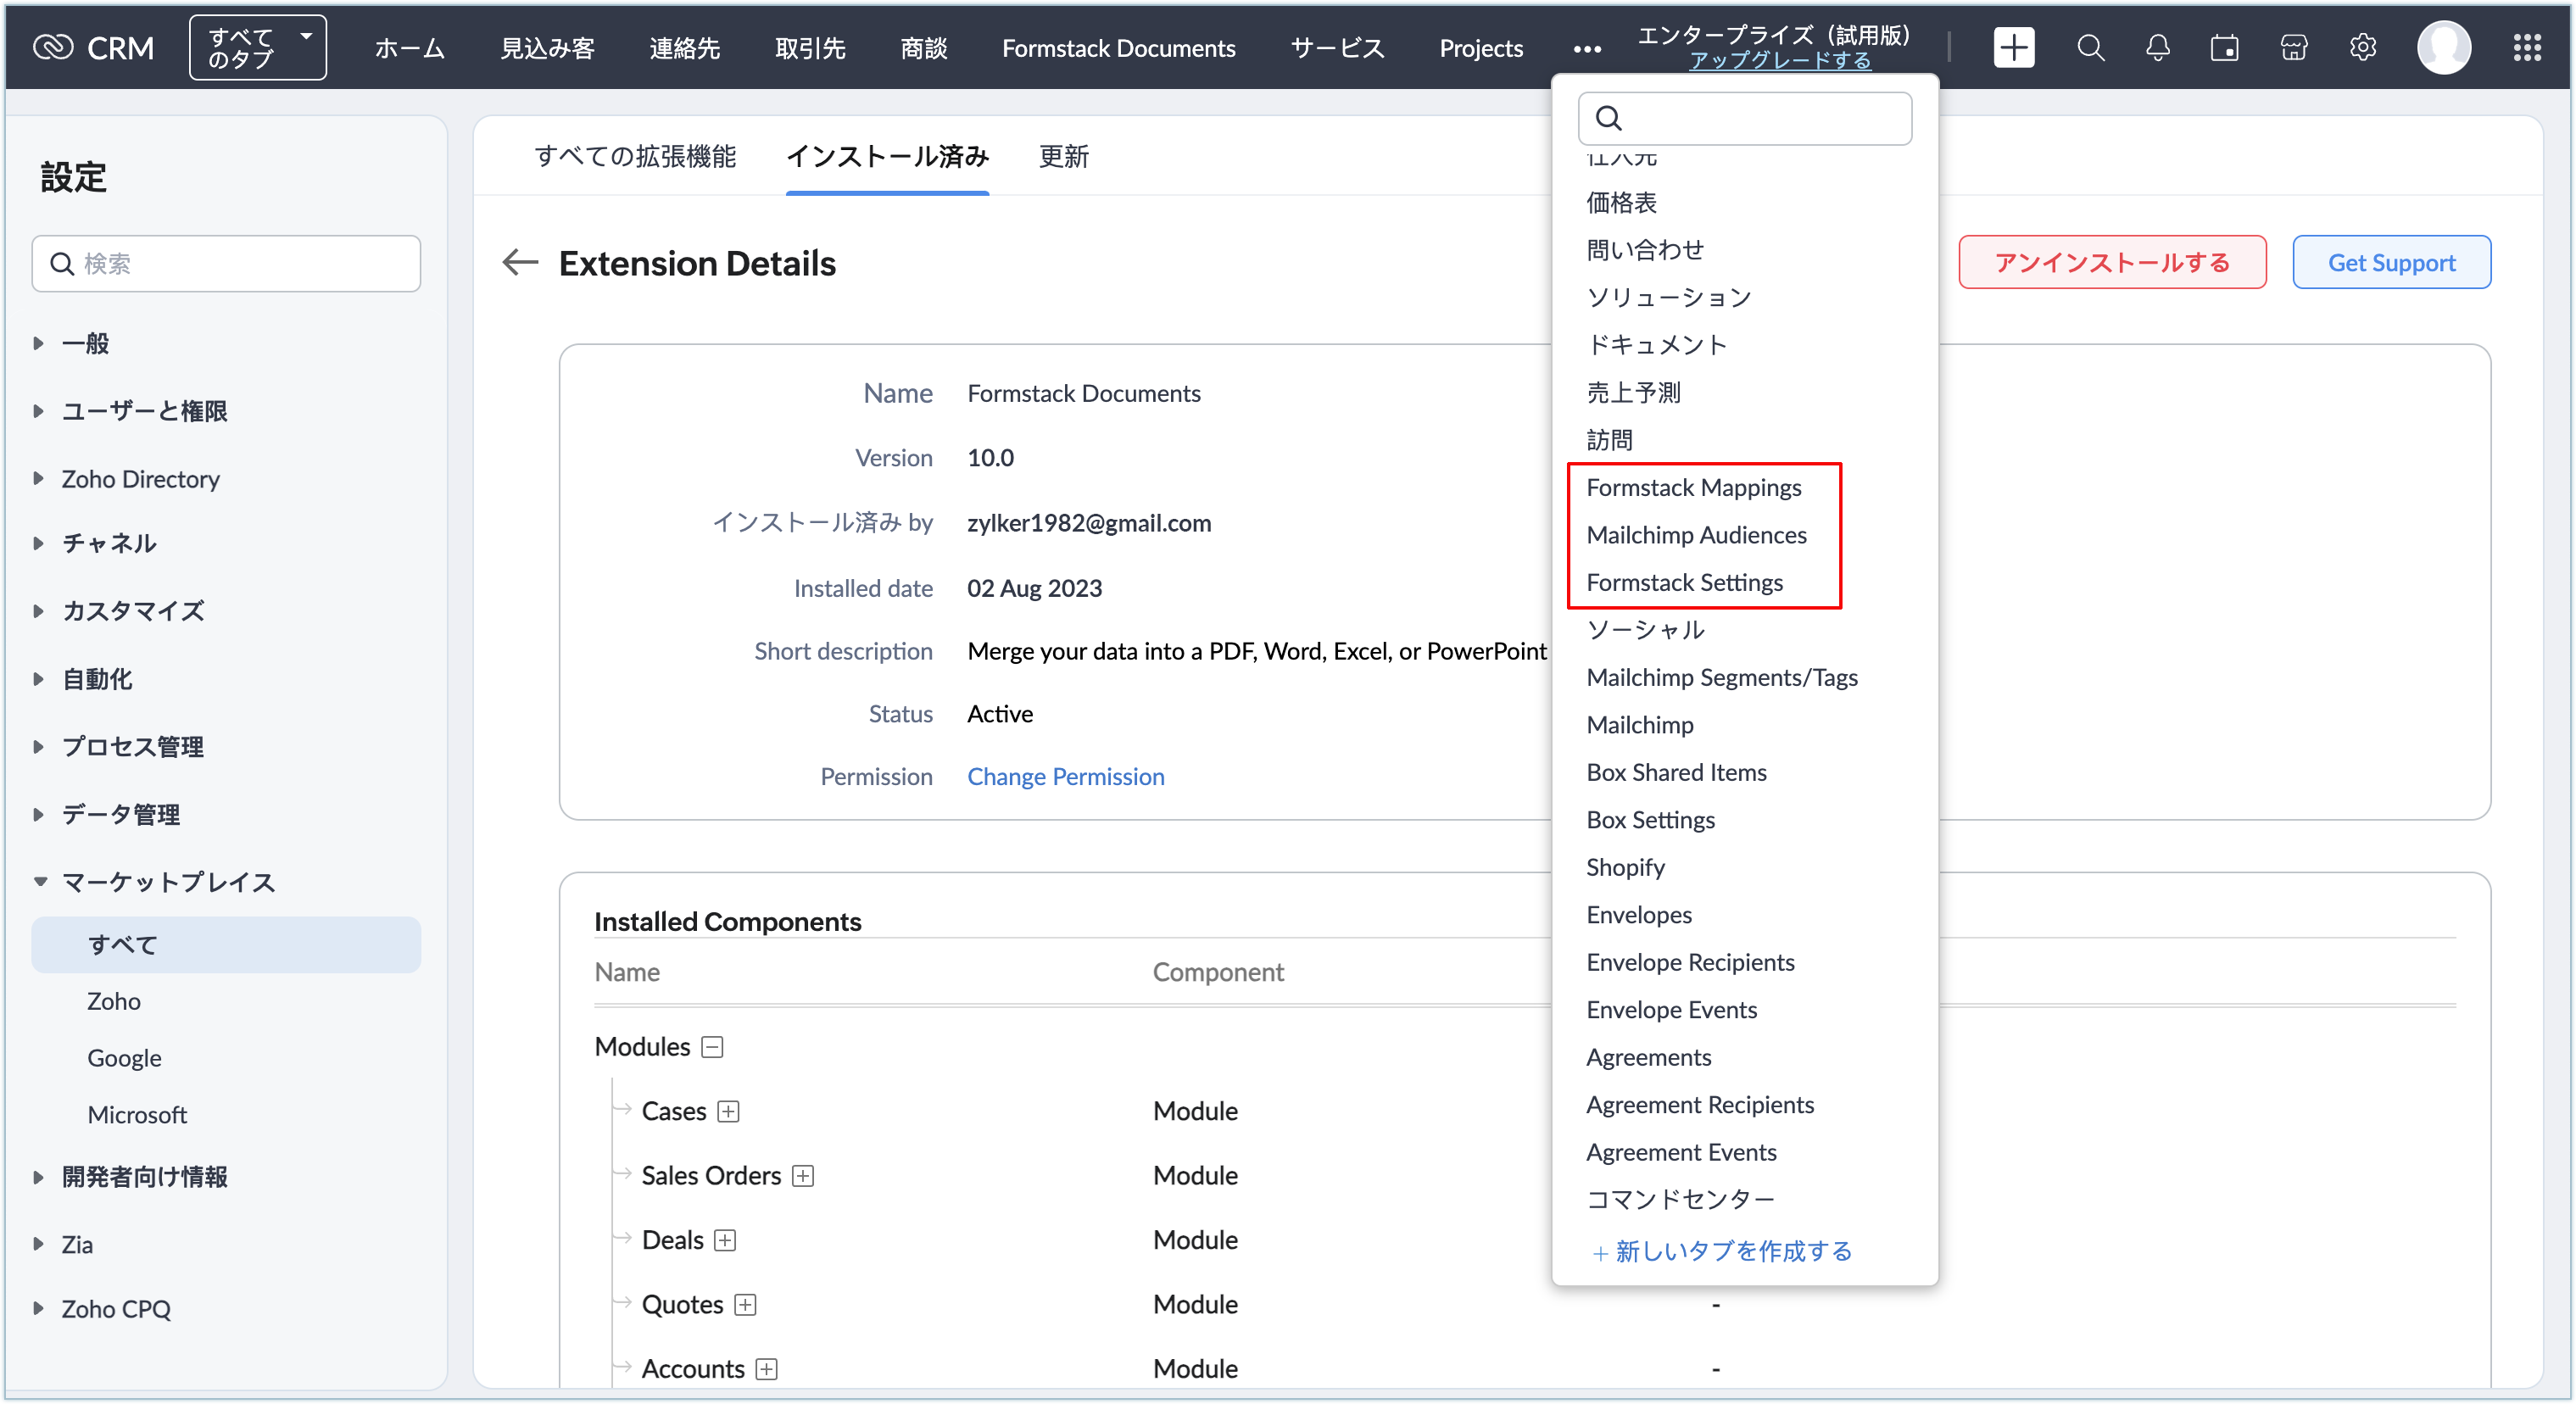Screen dimensions: 2576x1404
Task: Open the Formstack Documents nav tab
Action: pos(1118,48)
